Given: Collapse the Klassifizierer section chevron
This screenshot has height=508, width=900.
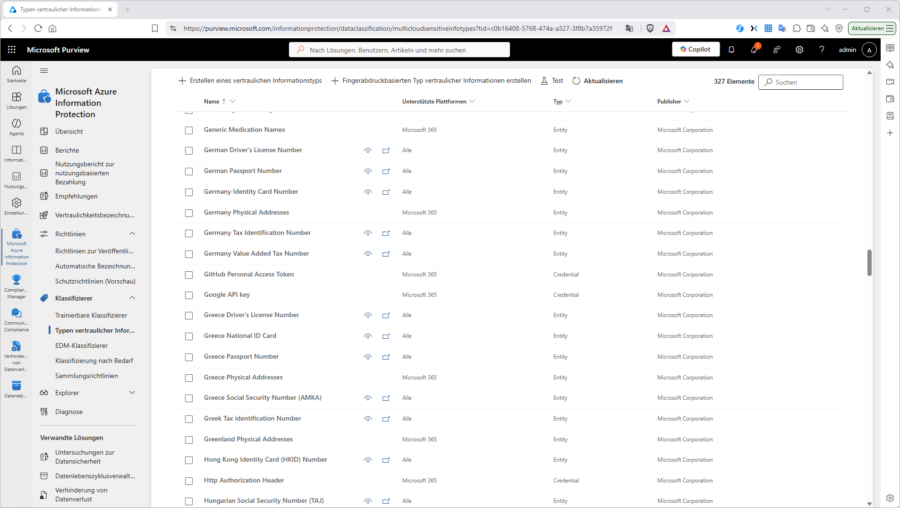Looking at the screenshot, I should pyautogui.click(x=132, y=298).
